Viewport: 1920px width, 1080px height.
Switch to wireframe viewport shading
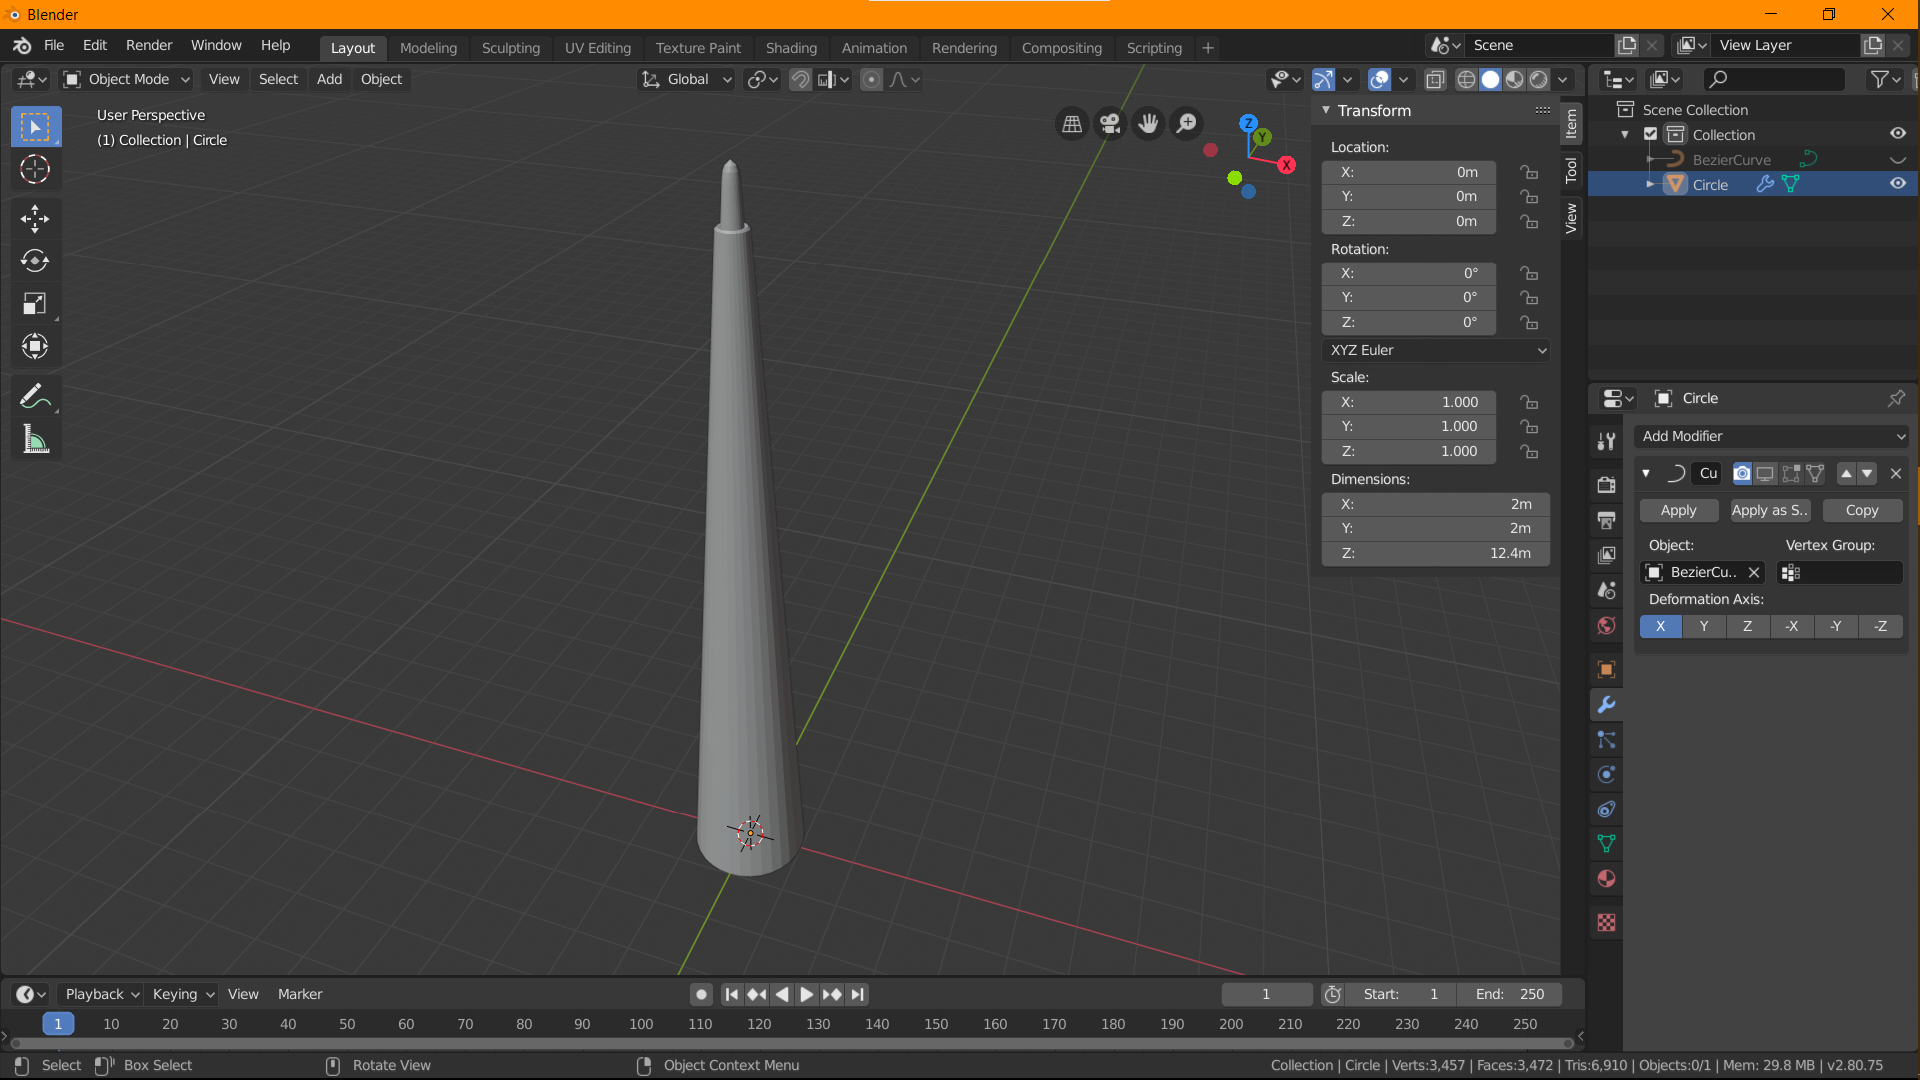[1466, 79]
